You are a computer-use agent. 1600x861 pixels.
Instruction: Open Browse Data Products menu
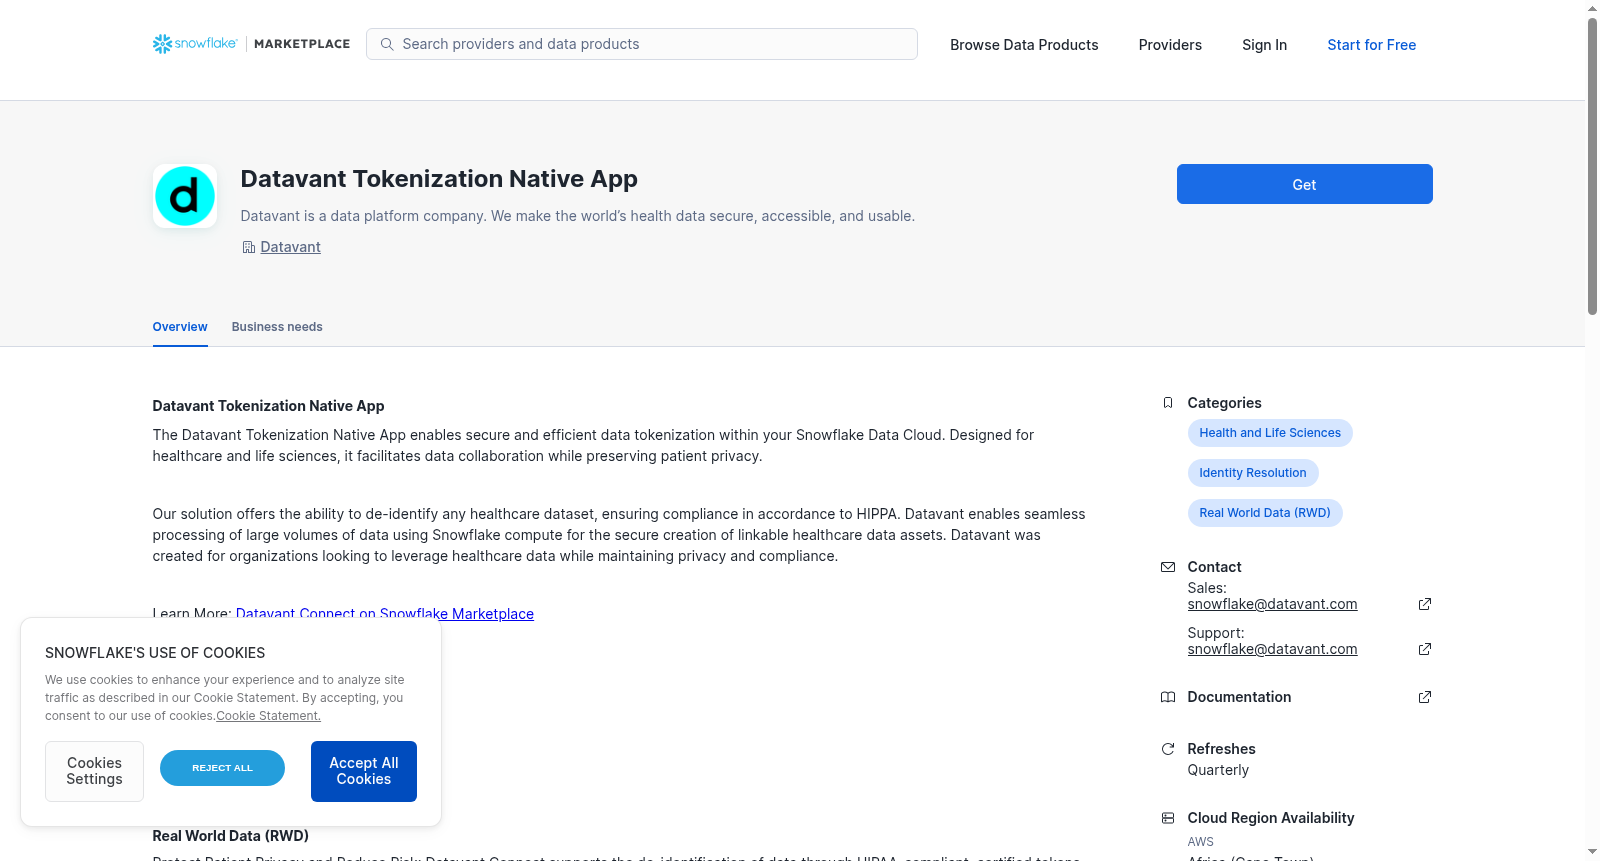pos(1024,45)
